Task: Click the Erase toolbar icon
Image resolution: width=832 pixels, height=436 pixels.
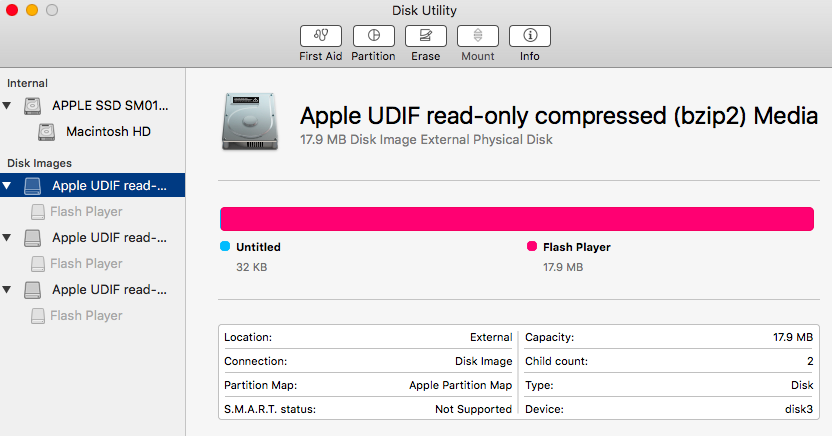Action: 425,36
